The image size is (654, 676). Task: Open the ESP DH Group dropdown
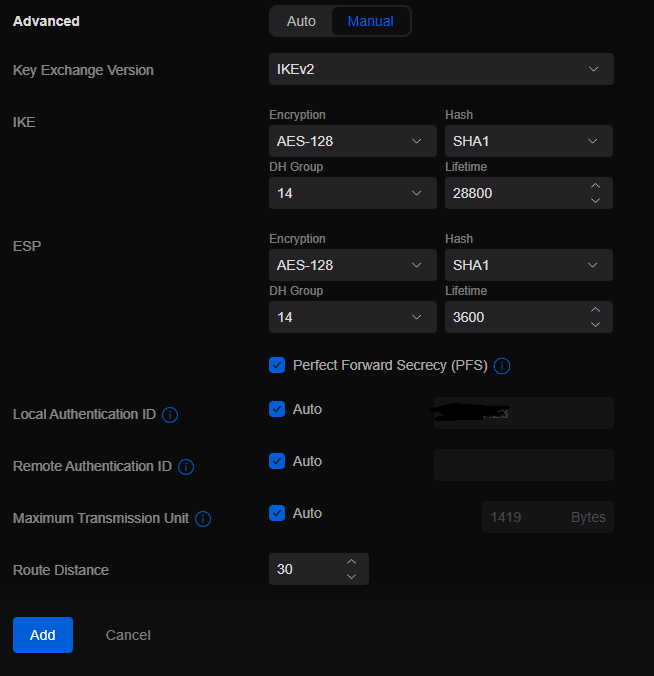pos(353,317)
